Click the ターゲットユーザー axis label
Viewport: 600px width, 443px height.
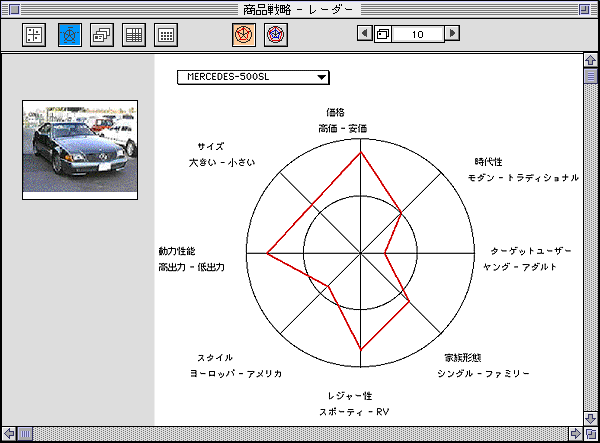531,251
